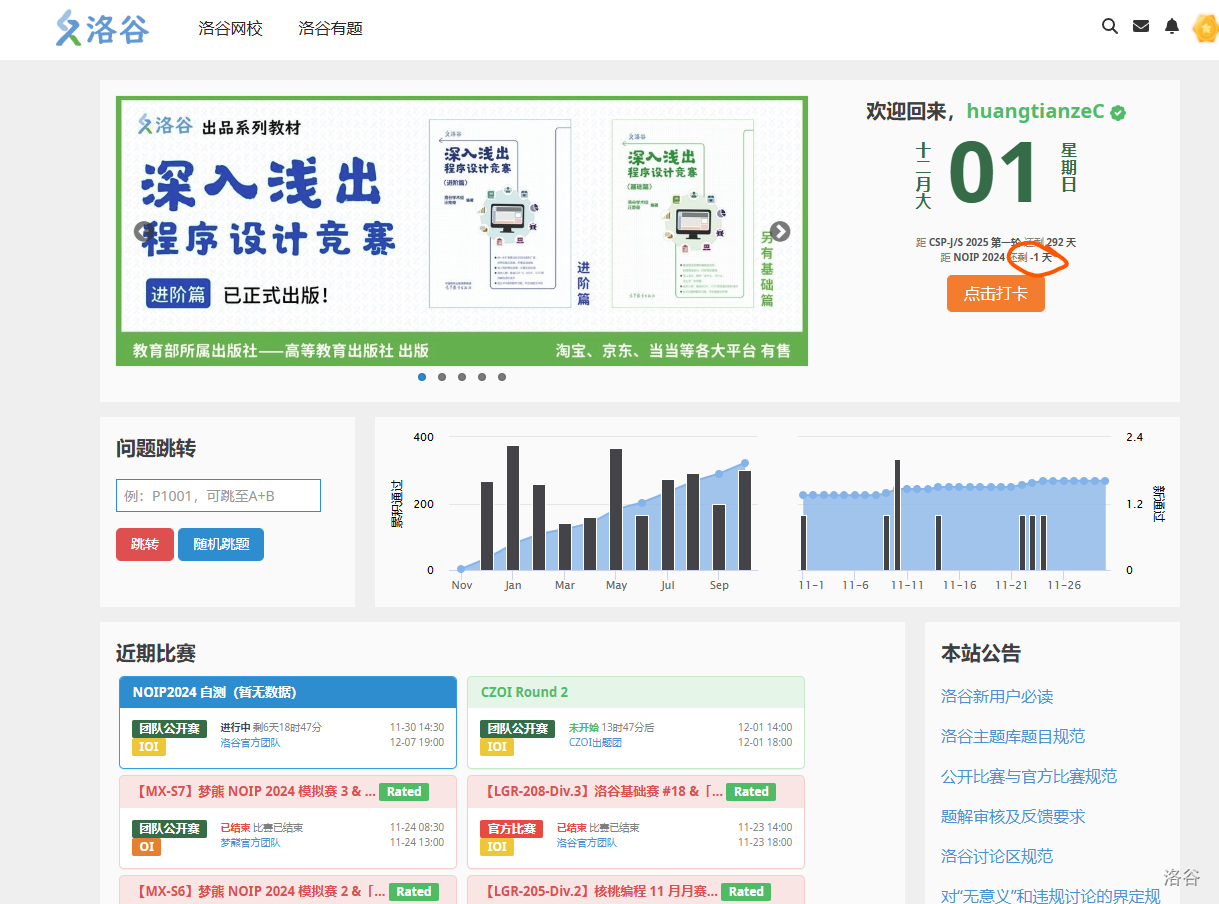Open the notifications bell icon
Image resolution: width=1219 pixels, height=904 pixels.
point(1172,27)
